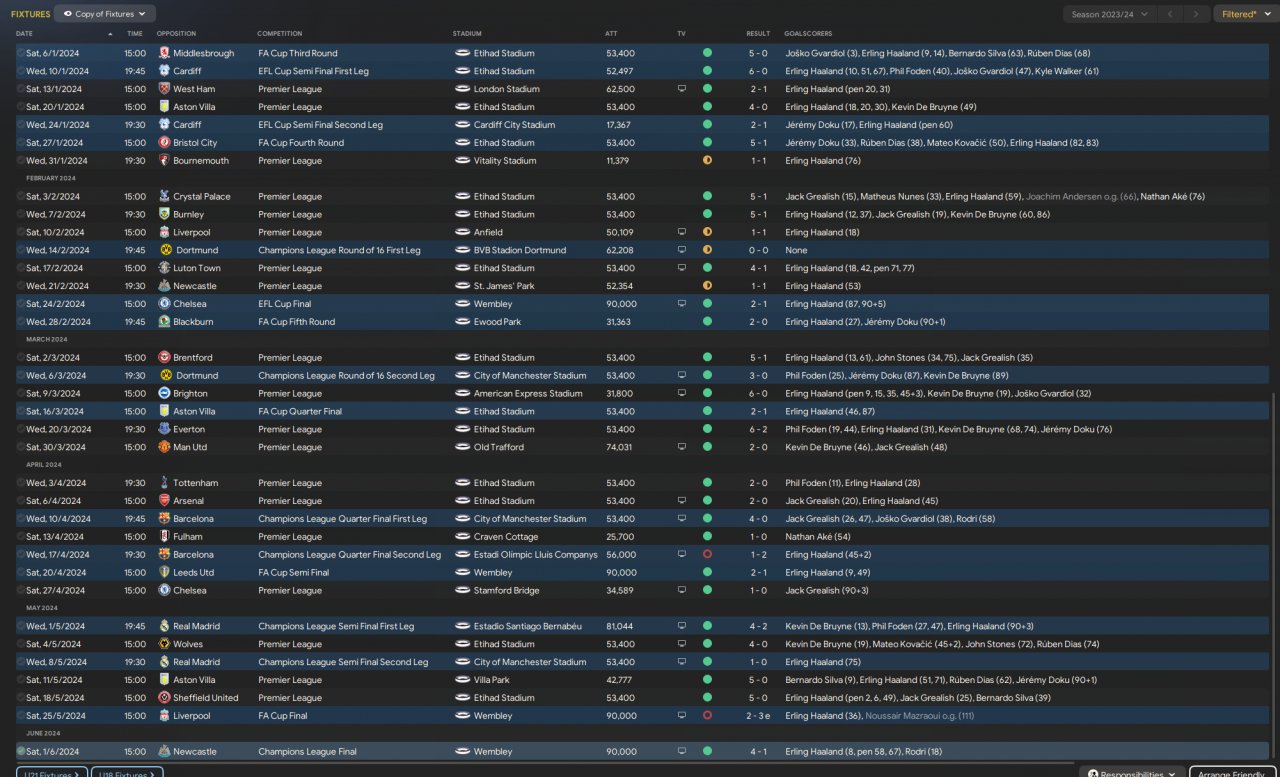Click the stadium icon beside Villa Park

[462, 680]
